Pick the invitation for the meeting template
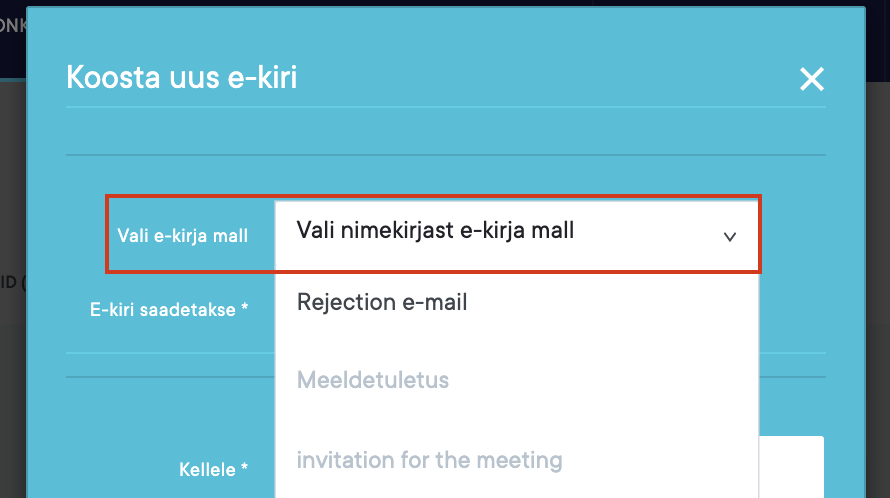 click(429, 460)
